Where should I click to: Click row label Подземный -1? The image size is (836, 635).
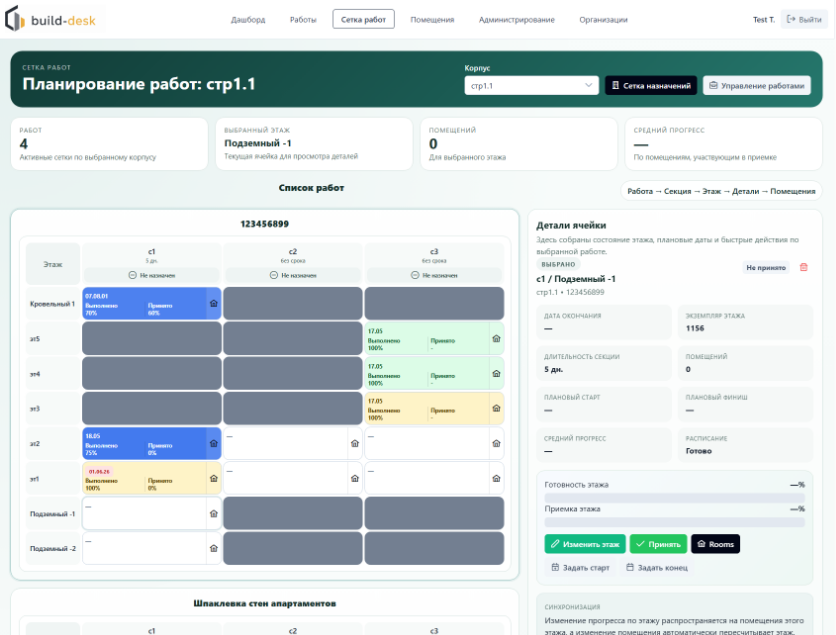[52, 513]
